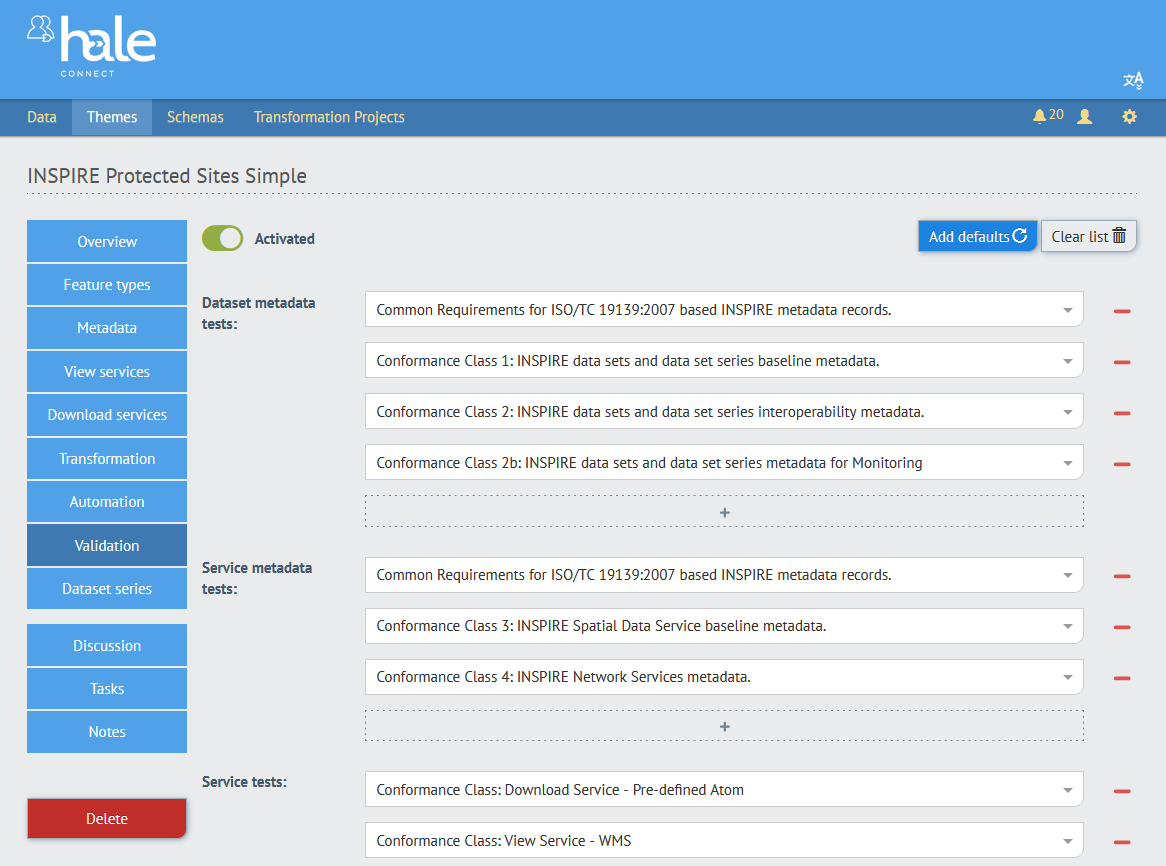Open the Notes tab

[x=107, y=731]
